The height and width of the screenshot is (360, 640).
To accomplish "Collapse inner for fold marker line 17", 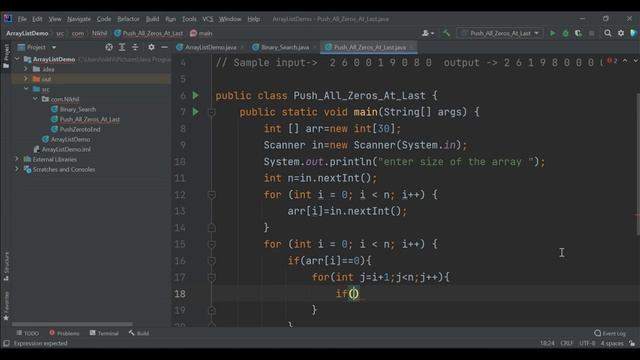I will (211, 277).
